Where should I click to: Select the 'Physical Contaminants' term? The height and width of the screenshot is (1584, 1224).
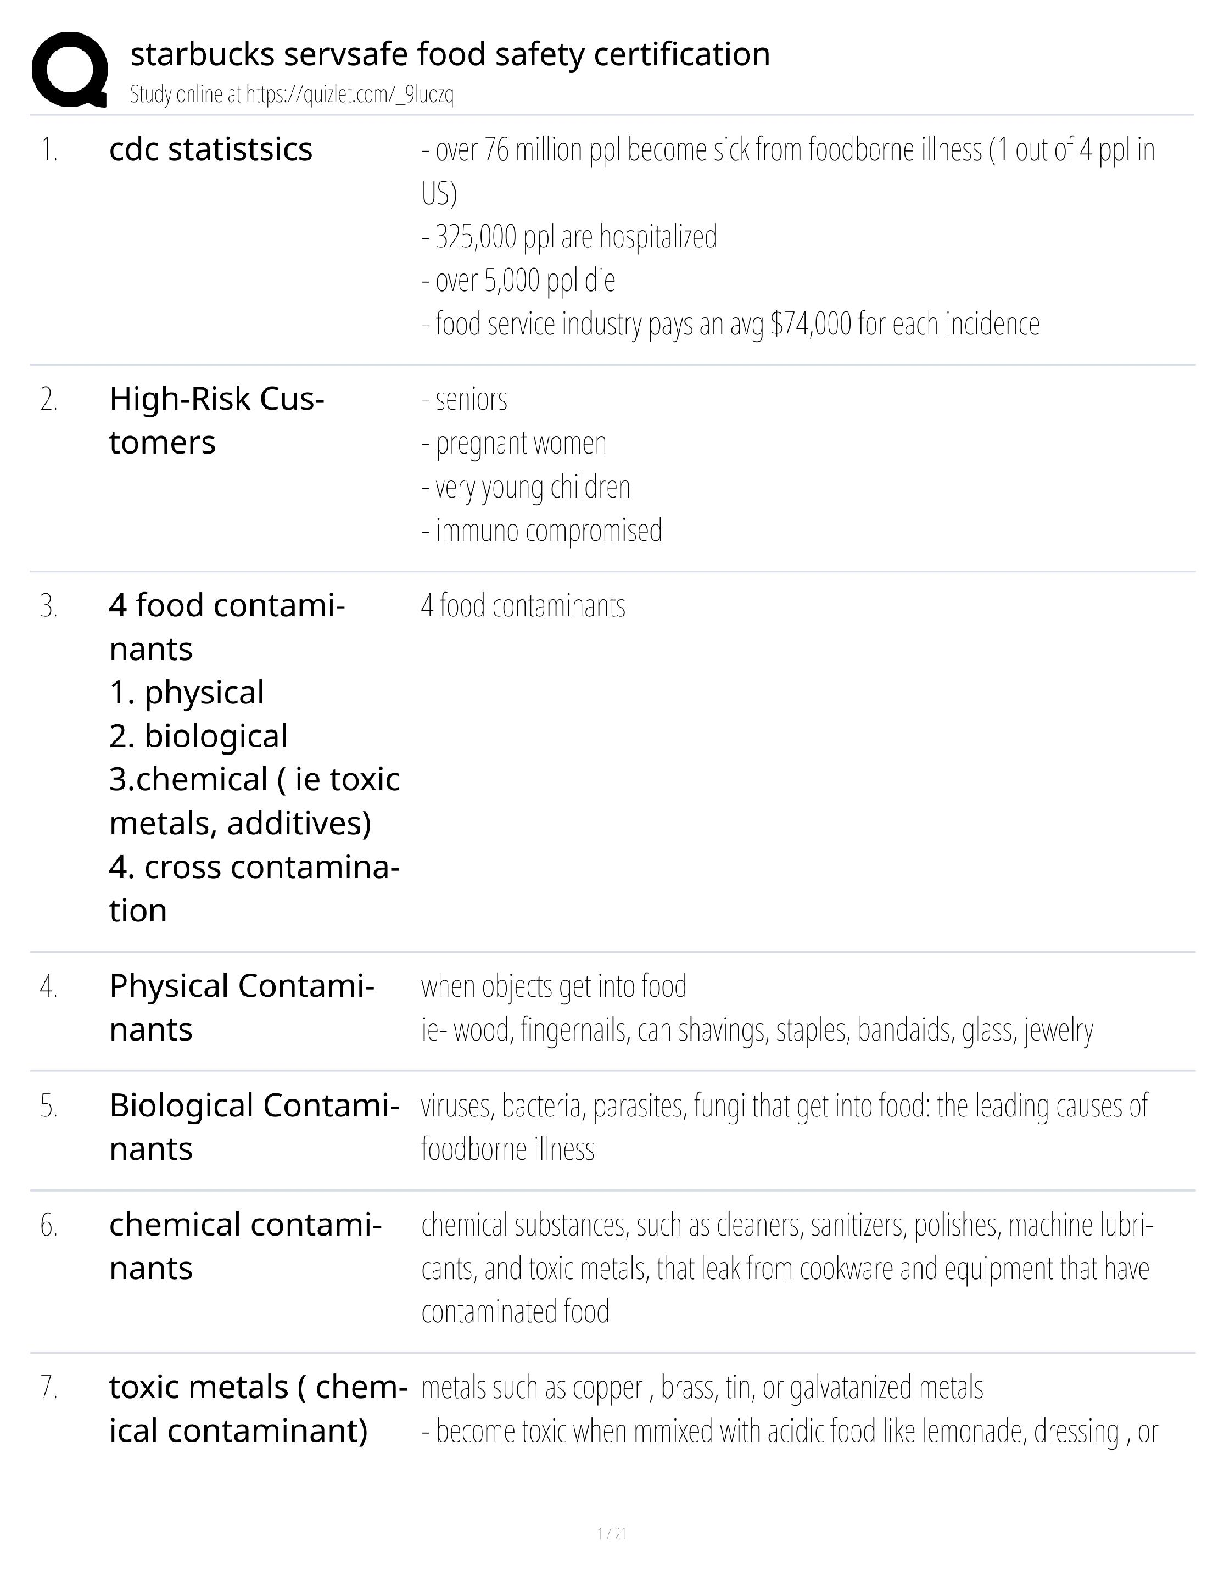click(x=242, y=1007)
